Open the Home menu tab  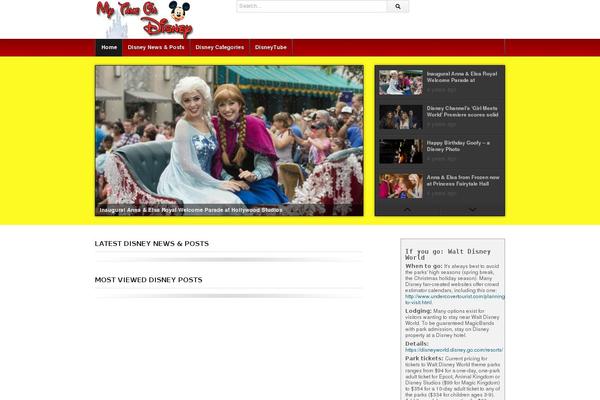(x=109, y=47)
